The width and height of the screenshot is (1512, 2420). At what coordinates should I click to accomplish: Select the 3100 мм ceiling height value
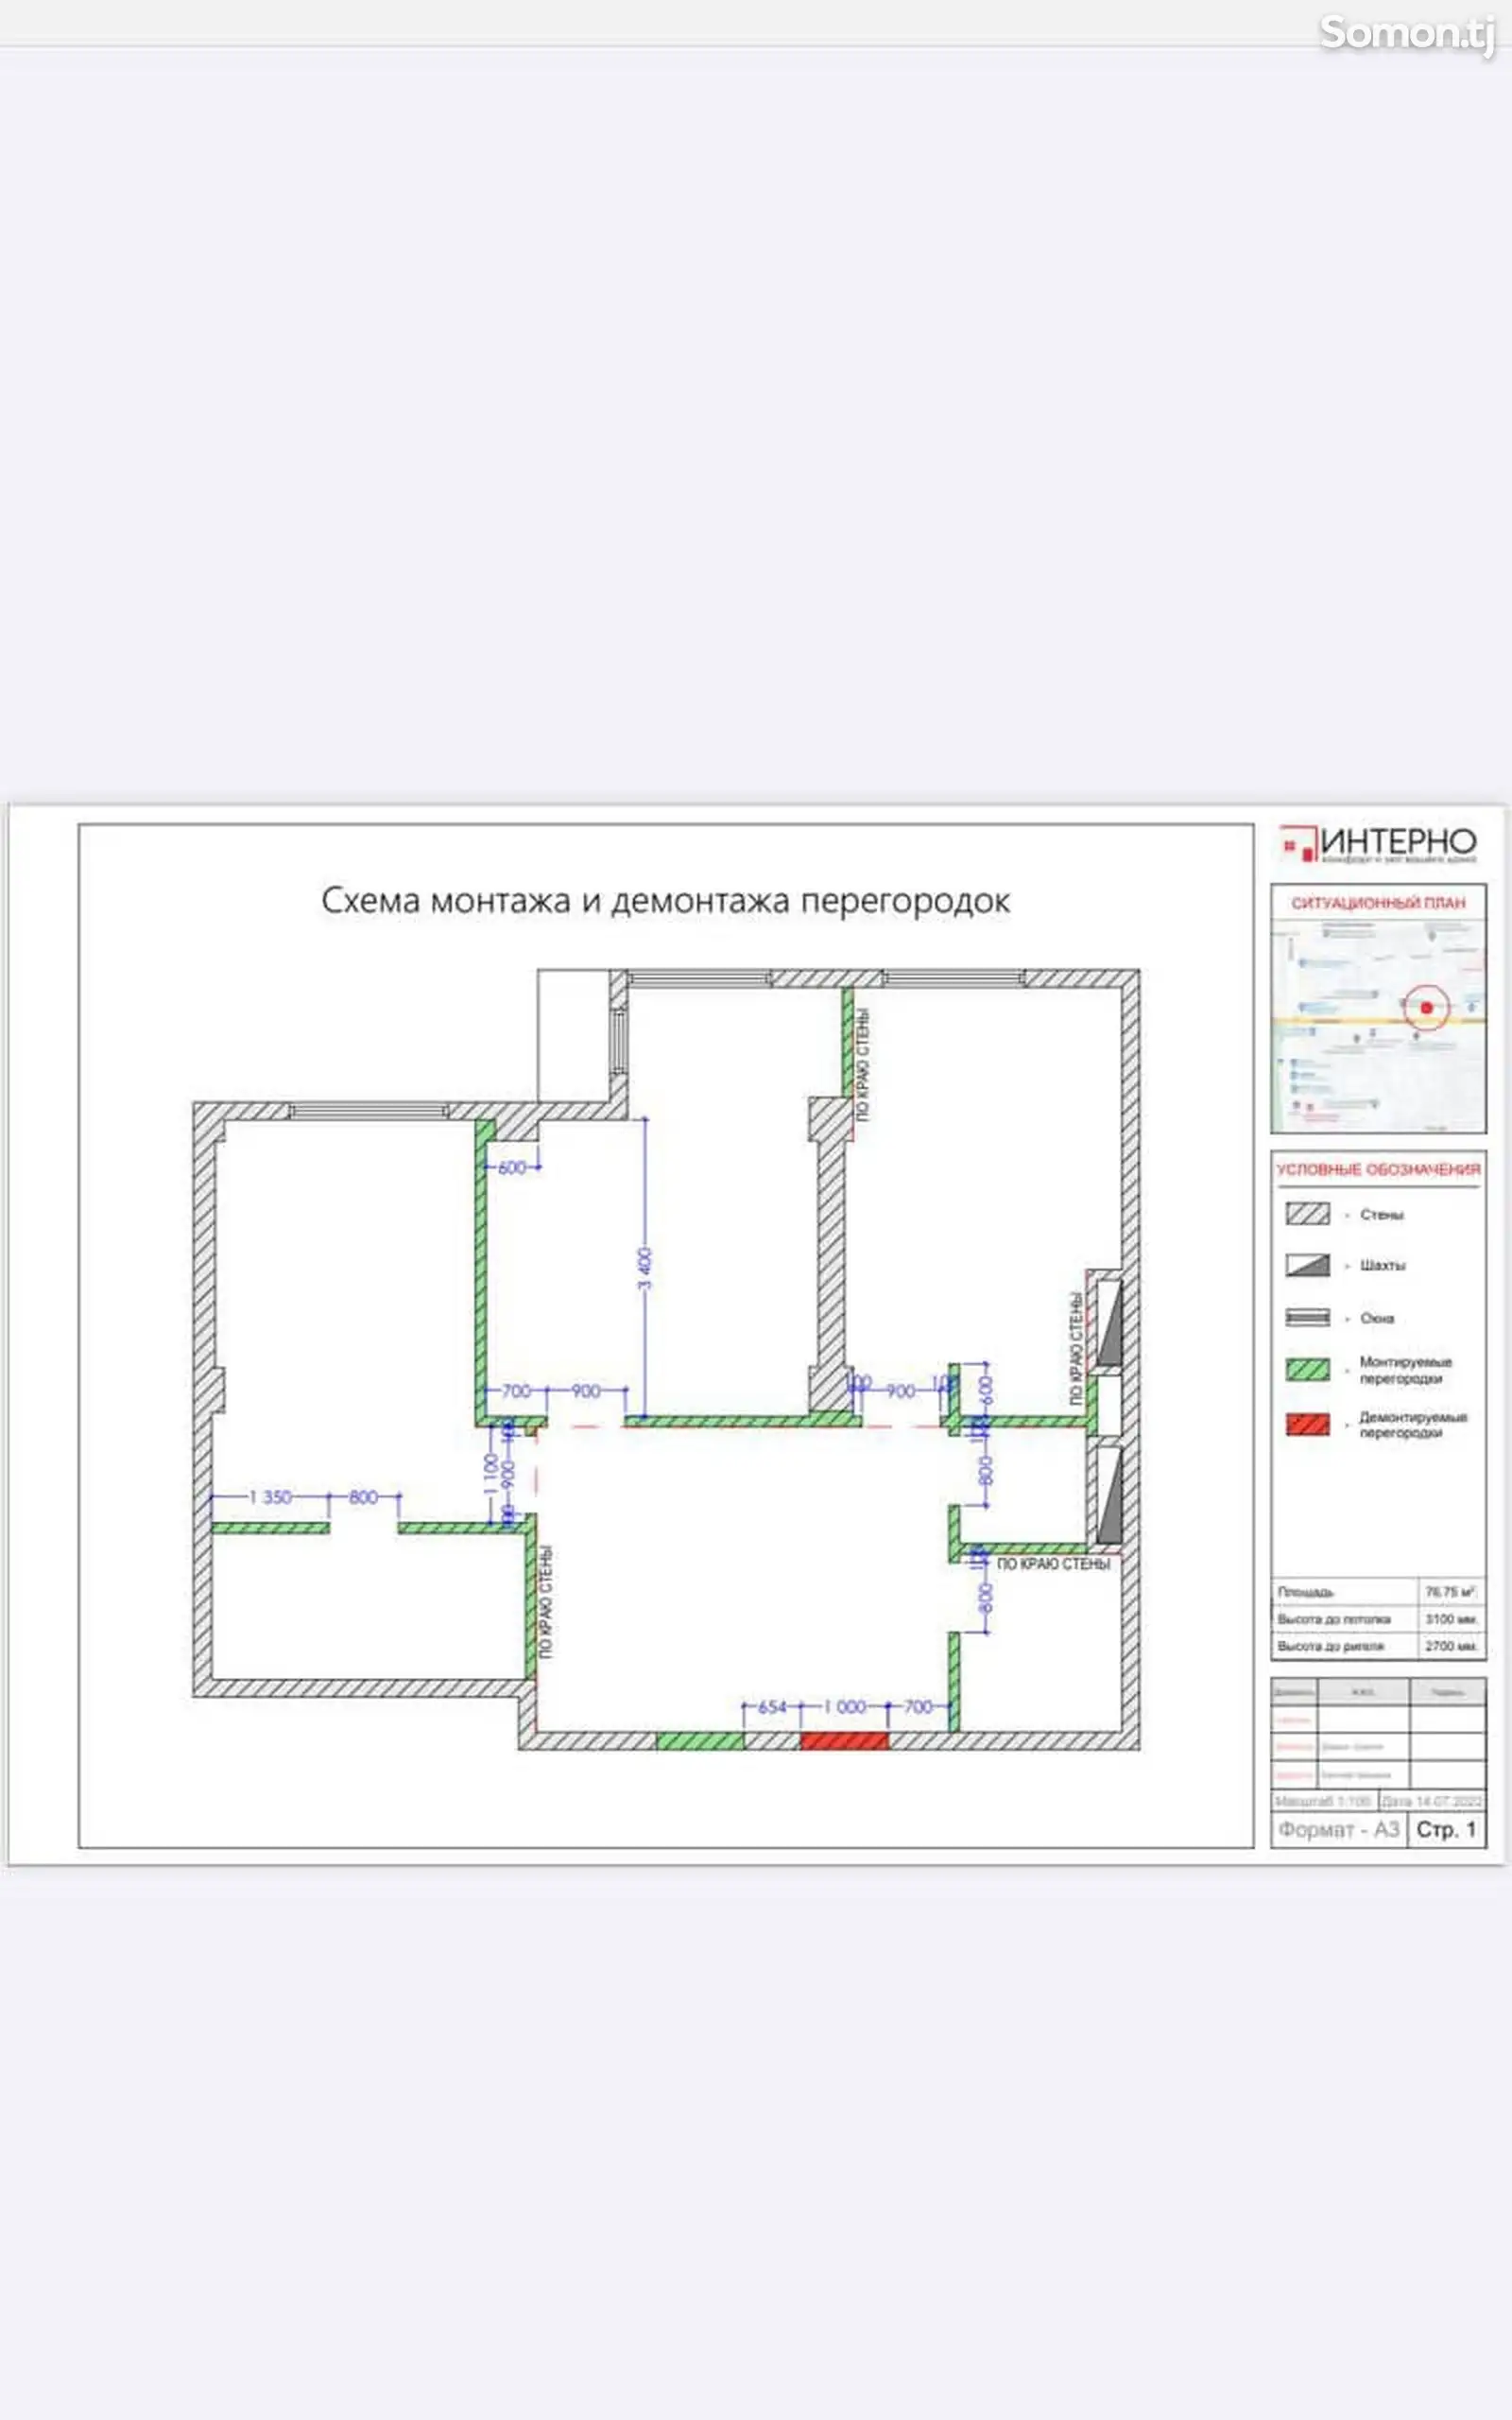[x=1451, y=1618]
